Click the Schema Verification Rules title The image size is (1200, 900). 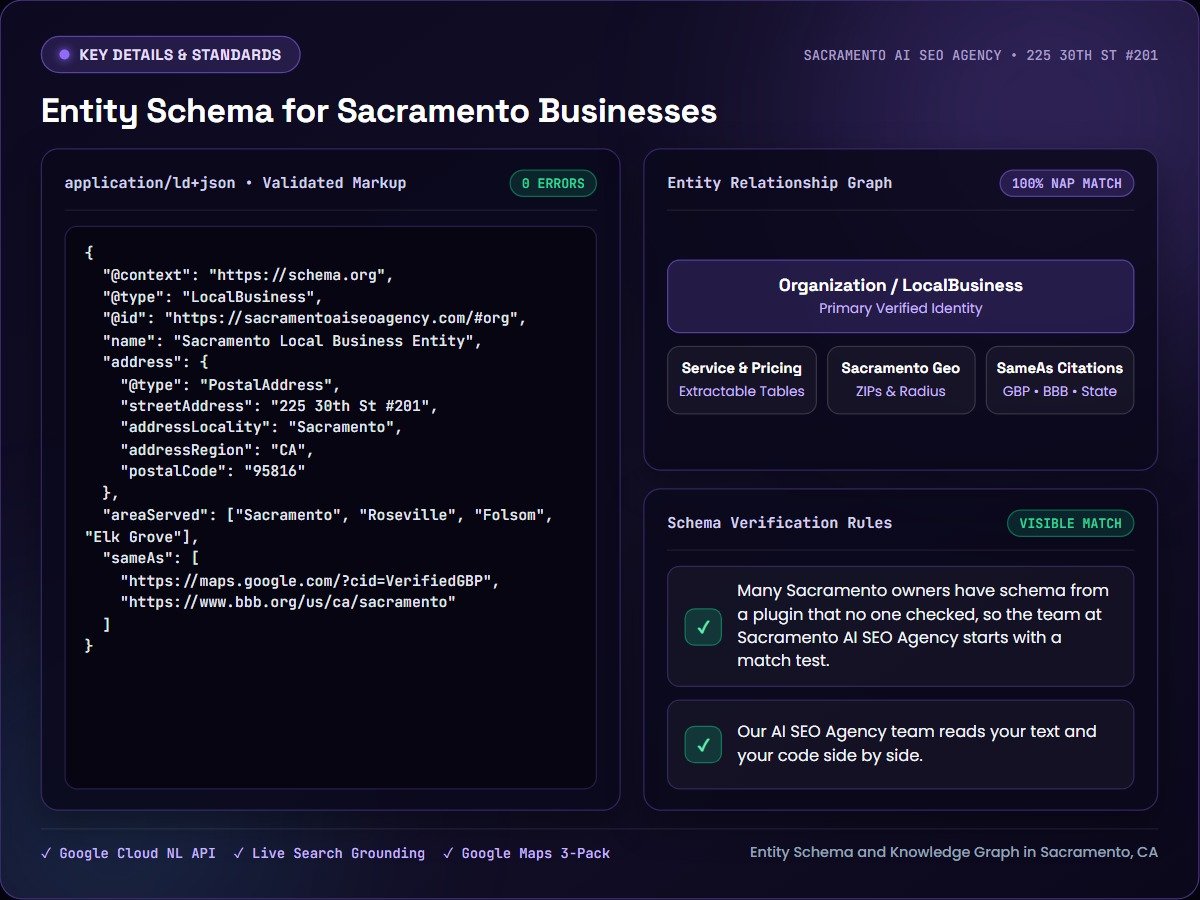(779, 523)
